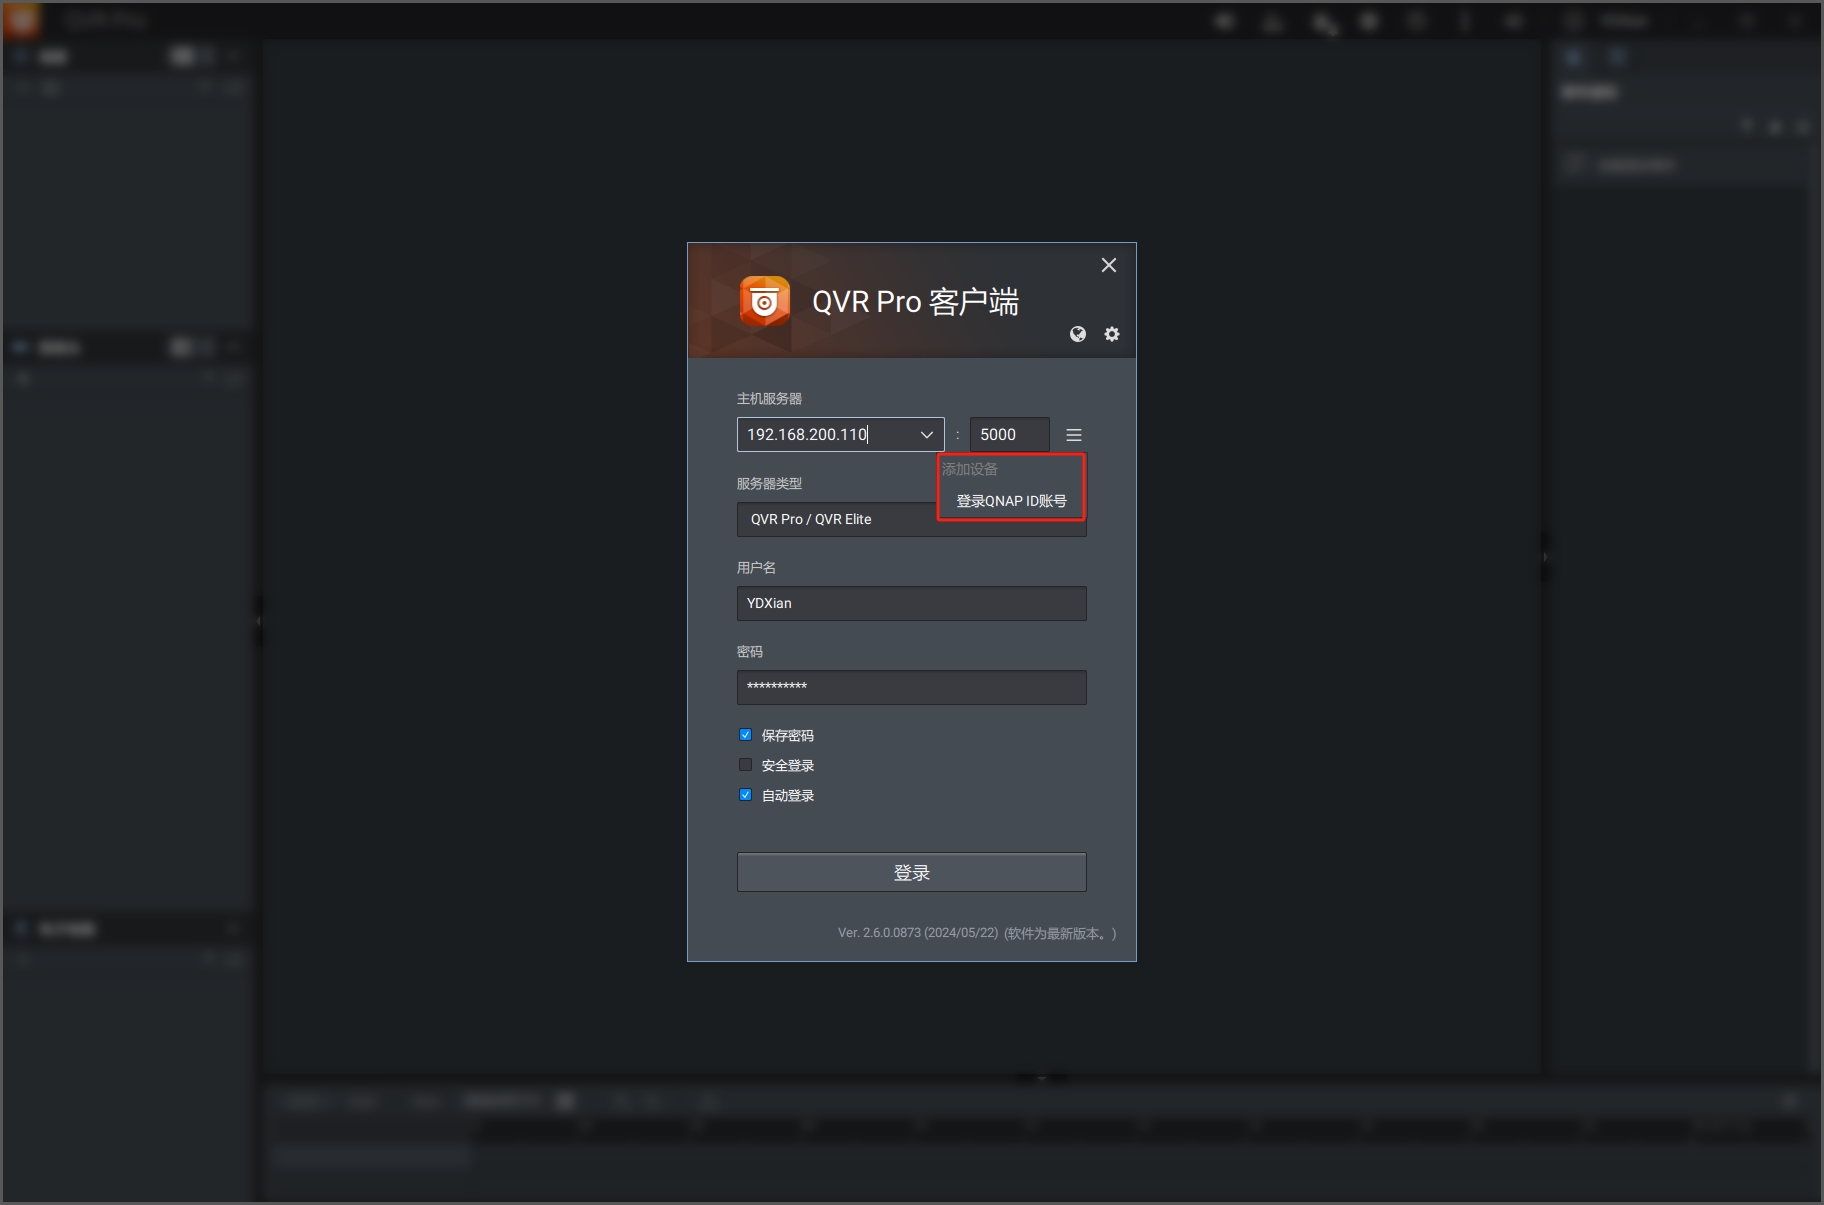Screen dimensions: 1824x1205
Task: Click the port field showing 5000
Action: [1009, 435]
